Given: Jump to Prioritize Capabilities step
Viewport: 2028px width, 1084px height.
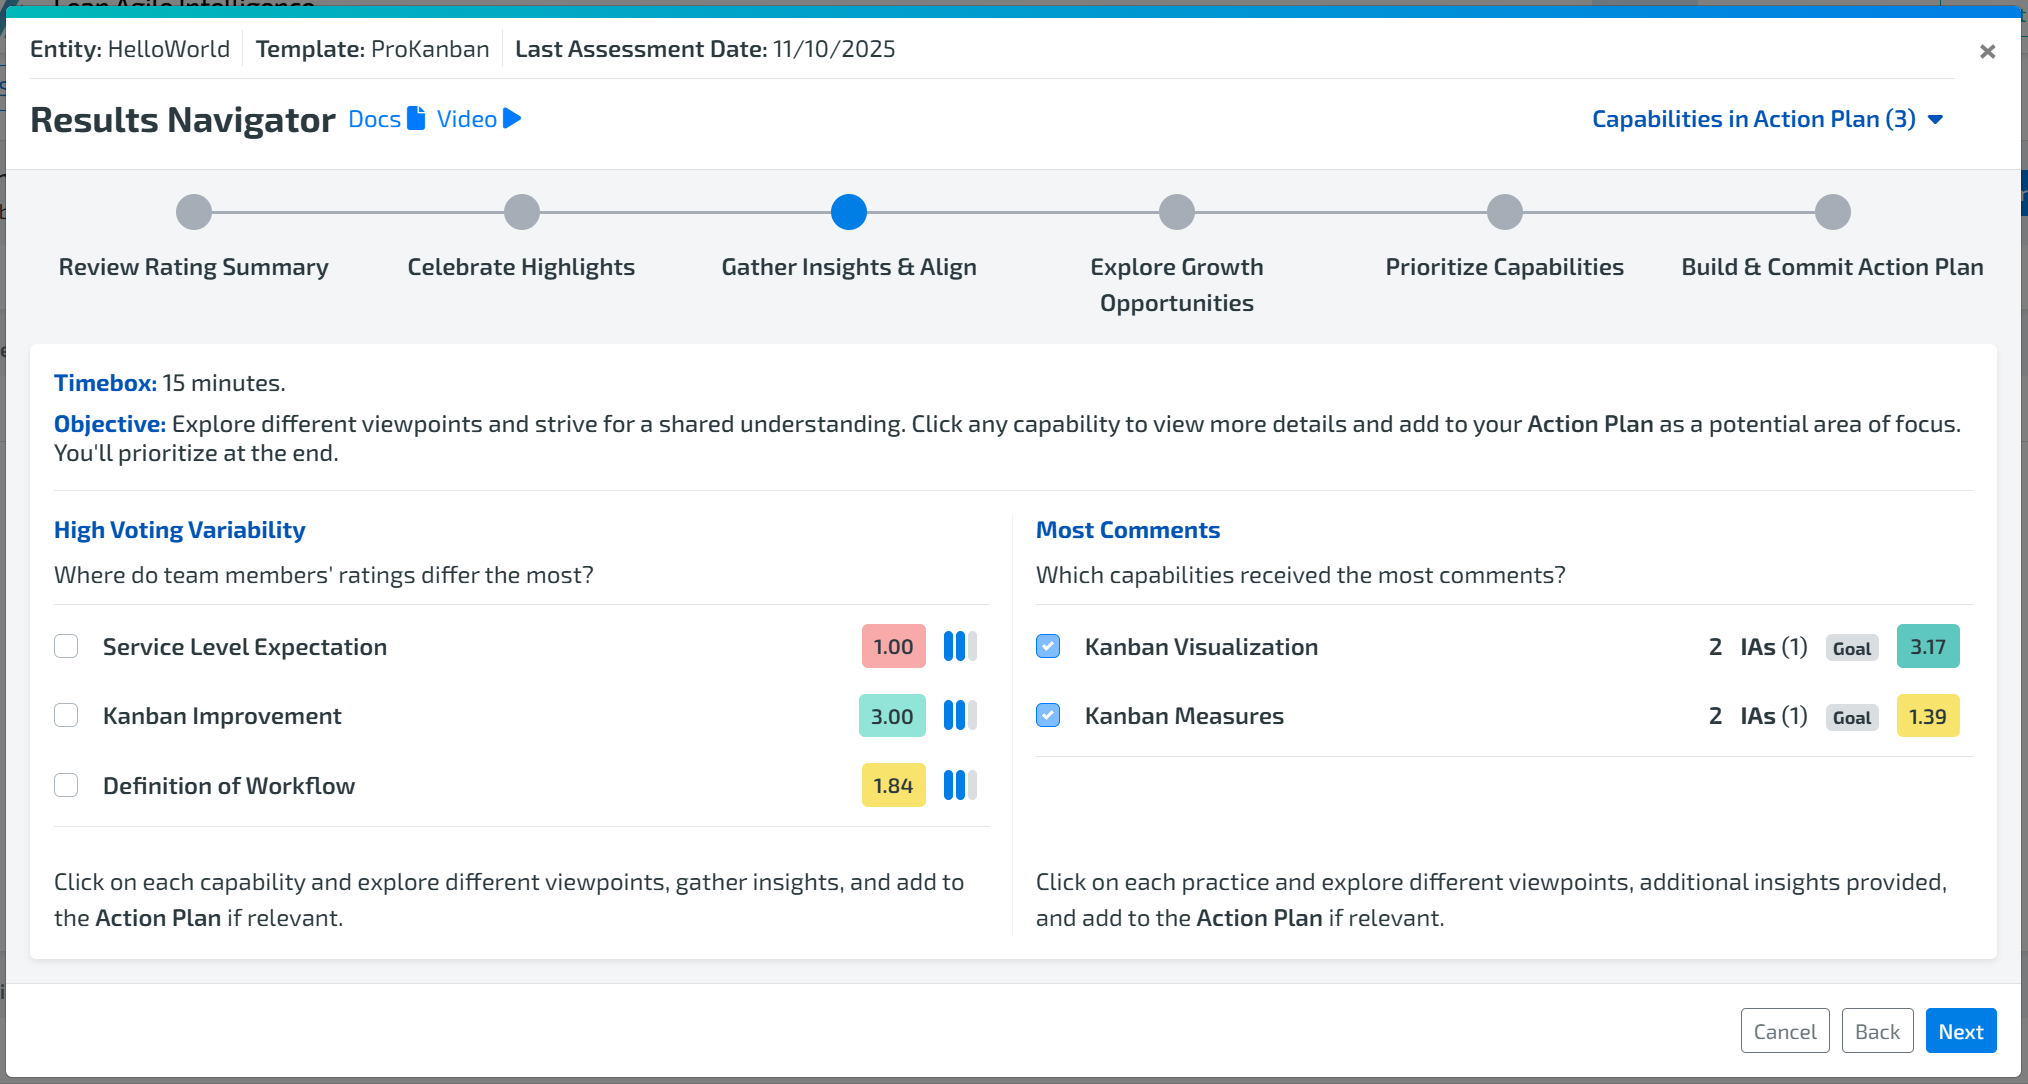Looking at the screenshot, I should tap(1504, 212).
